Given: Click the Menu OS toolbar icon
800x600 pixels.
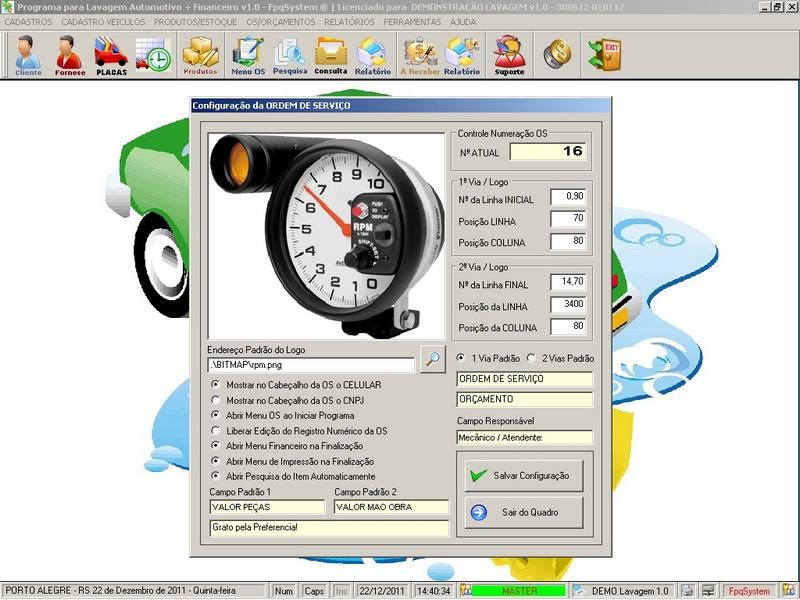Looking at the screenshot, I should [x=247, y=55].
